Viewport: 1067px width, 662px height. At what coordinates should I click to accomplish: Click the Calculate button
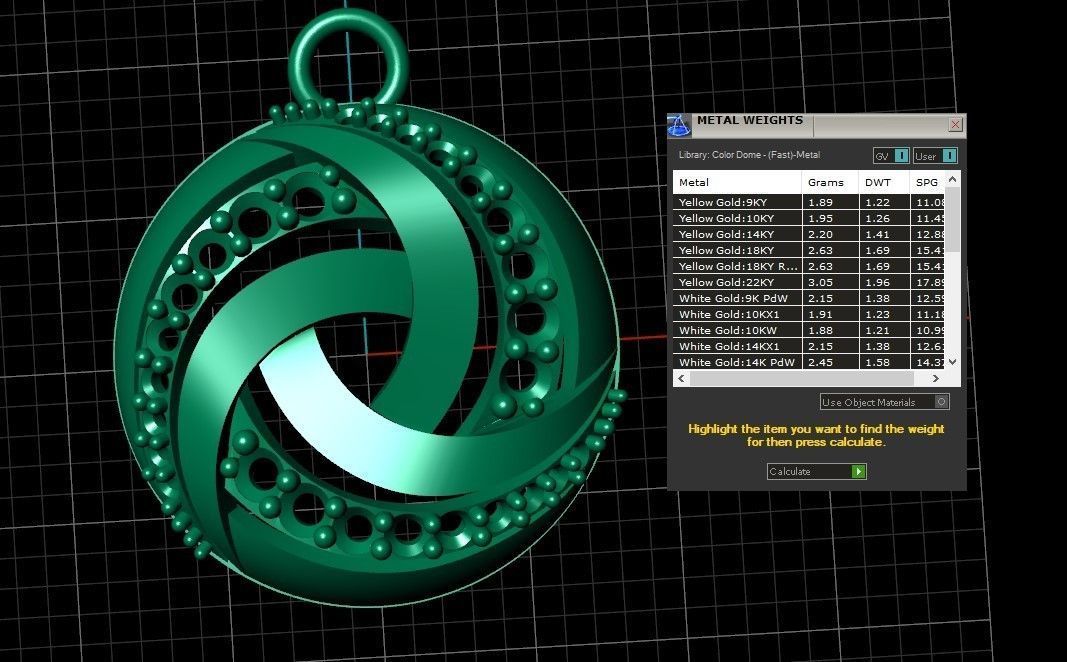[816, 471]
